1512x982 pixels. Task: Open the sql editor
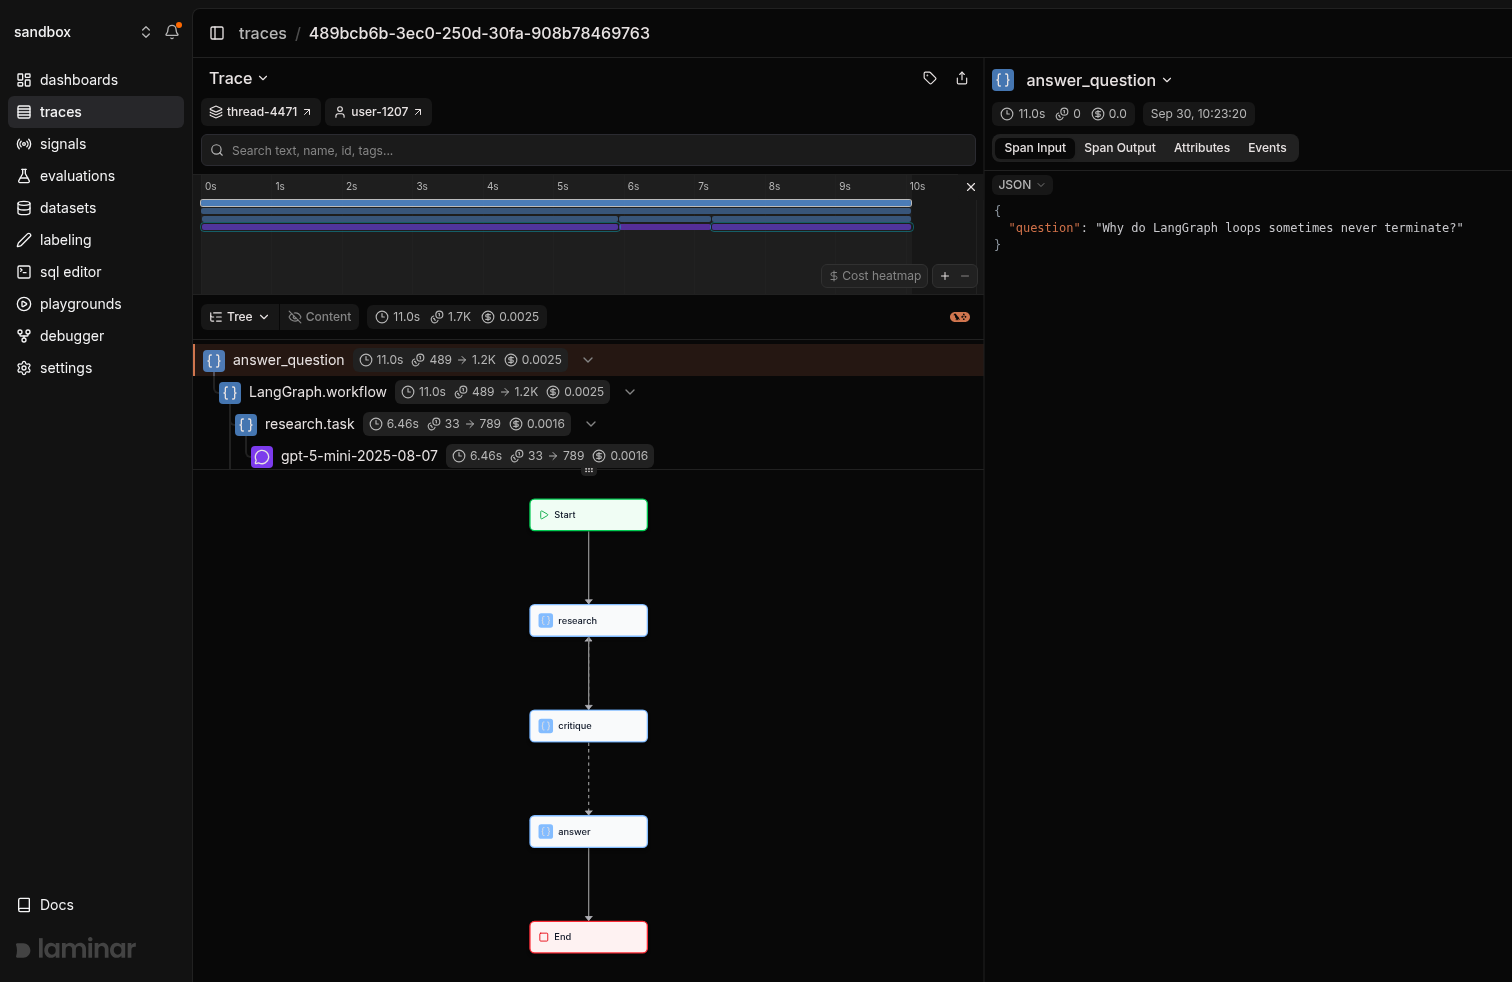pyautogui.click(x=96, y=272)
